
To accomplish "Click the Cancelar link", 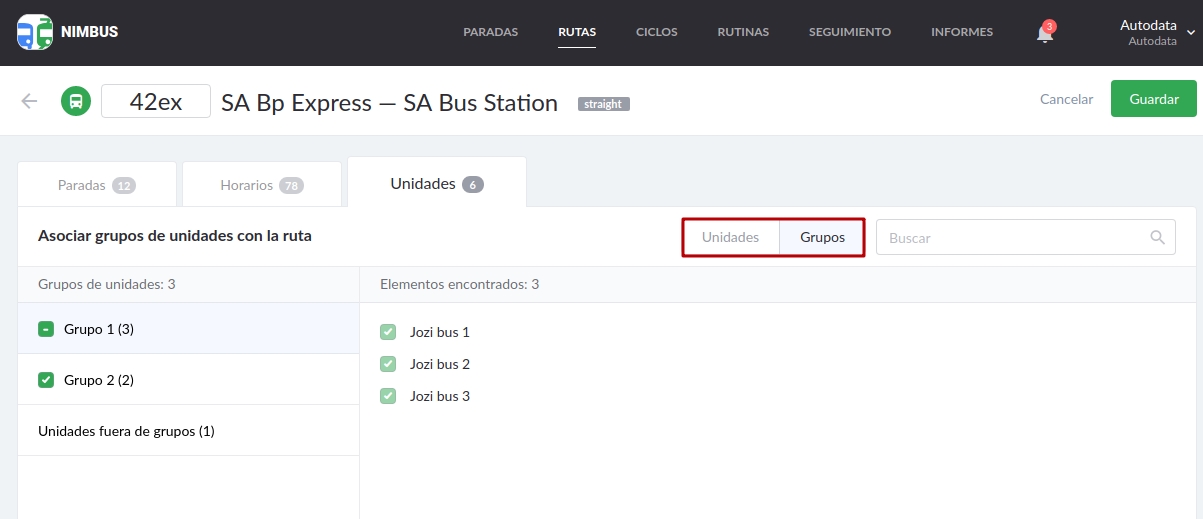I will coord(1066,99).
